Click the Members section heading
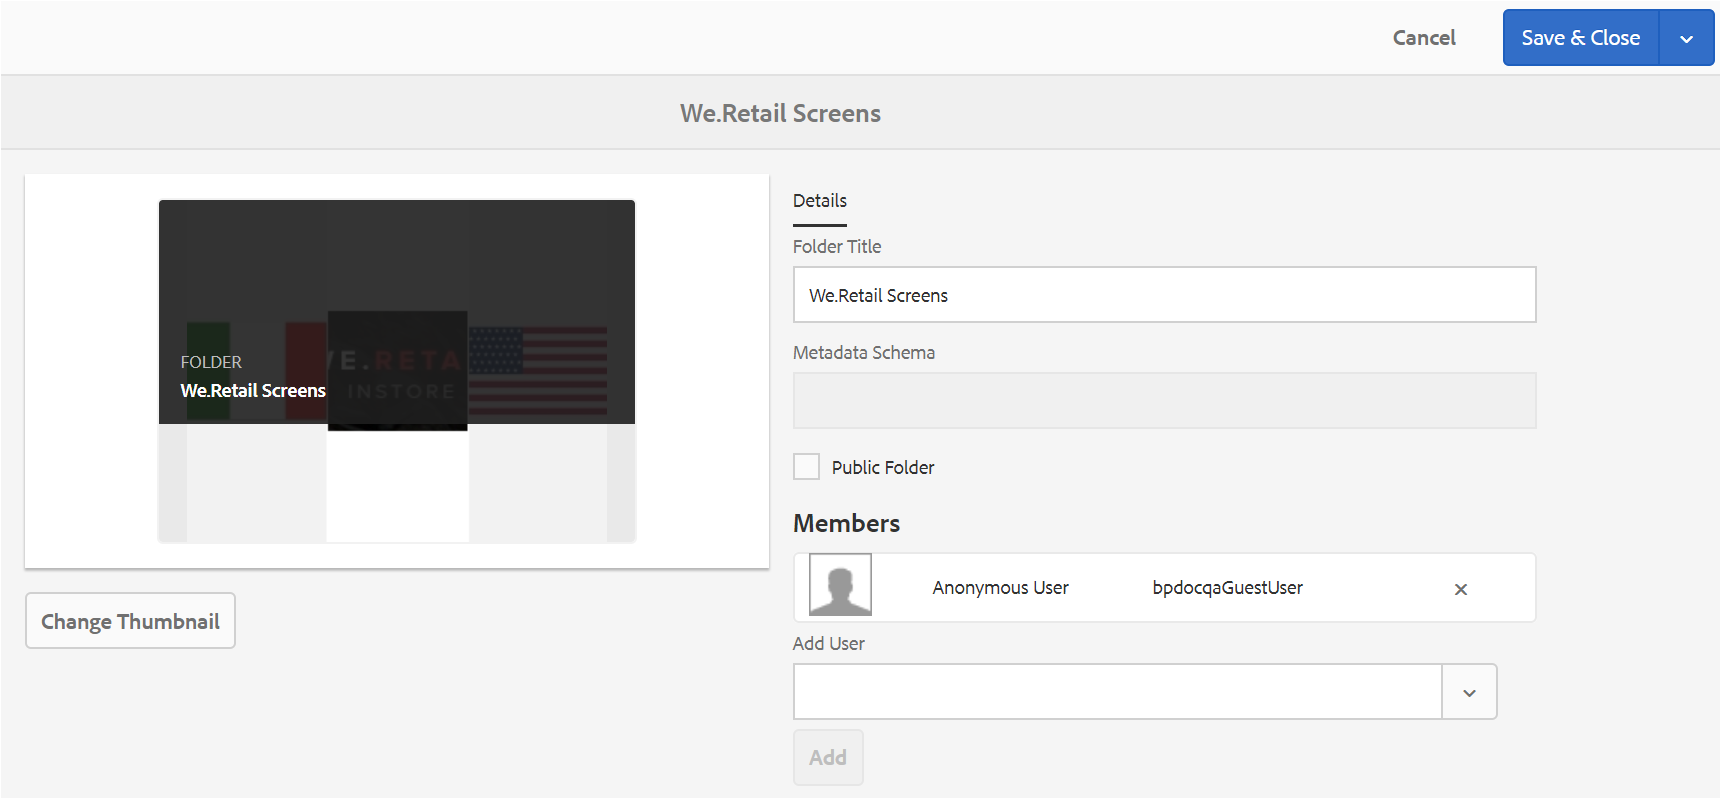The image size is (1721, 799). point(846,524)
